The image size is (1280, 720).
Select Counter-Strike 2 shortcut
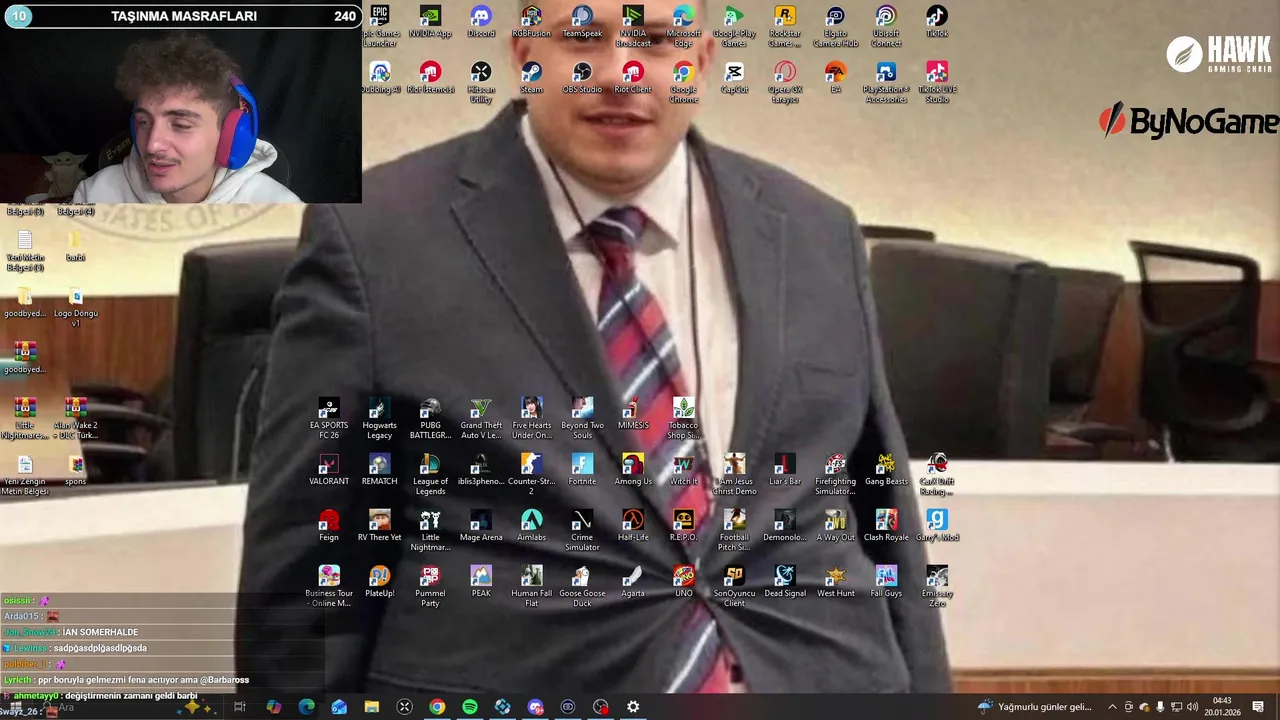click(x=531, y=474)
